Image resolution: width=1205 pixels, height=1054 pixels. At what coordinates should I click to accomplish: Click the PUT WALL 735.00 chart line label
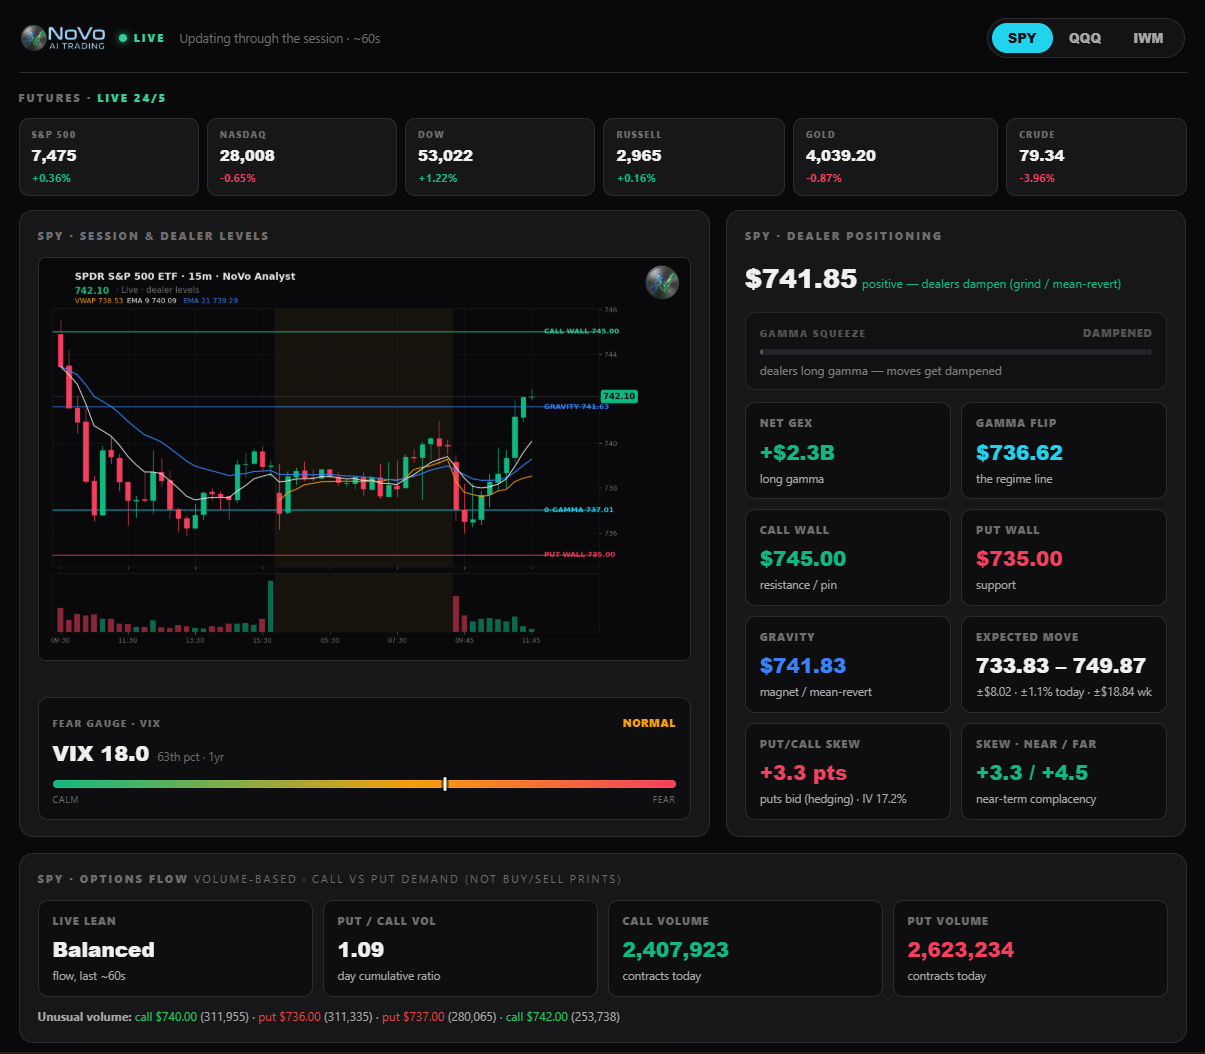580,554
